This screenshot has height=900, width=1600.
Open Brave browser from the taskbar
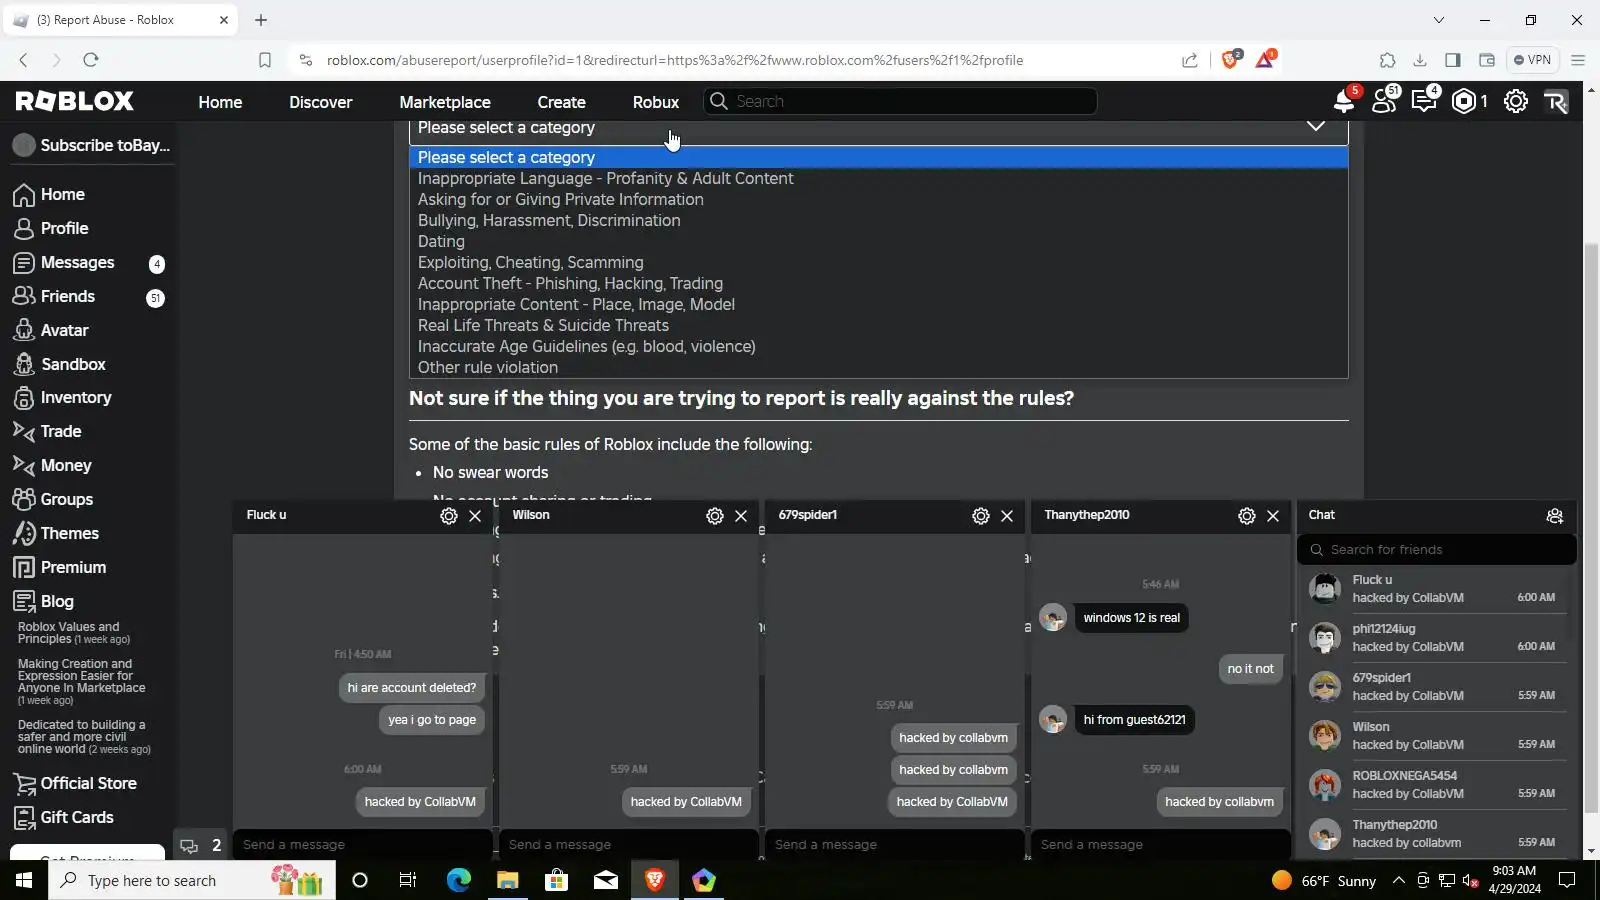click(655, 880)
